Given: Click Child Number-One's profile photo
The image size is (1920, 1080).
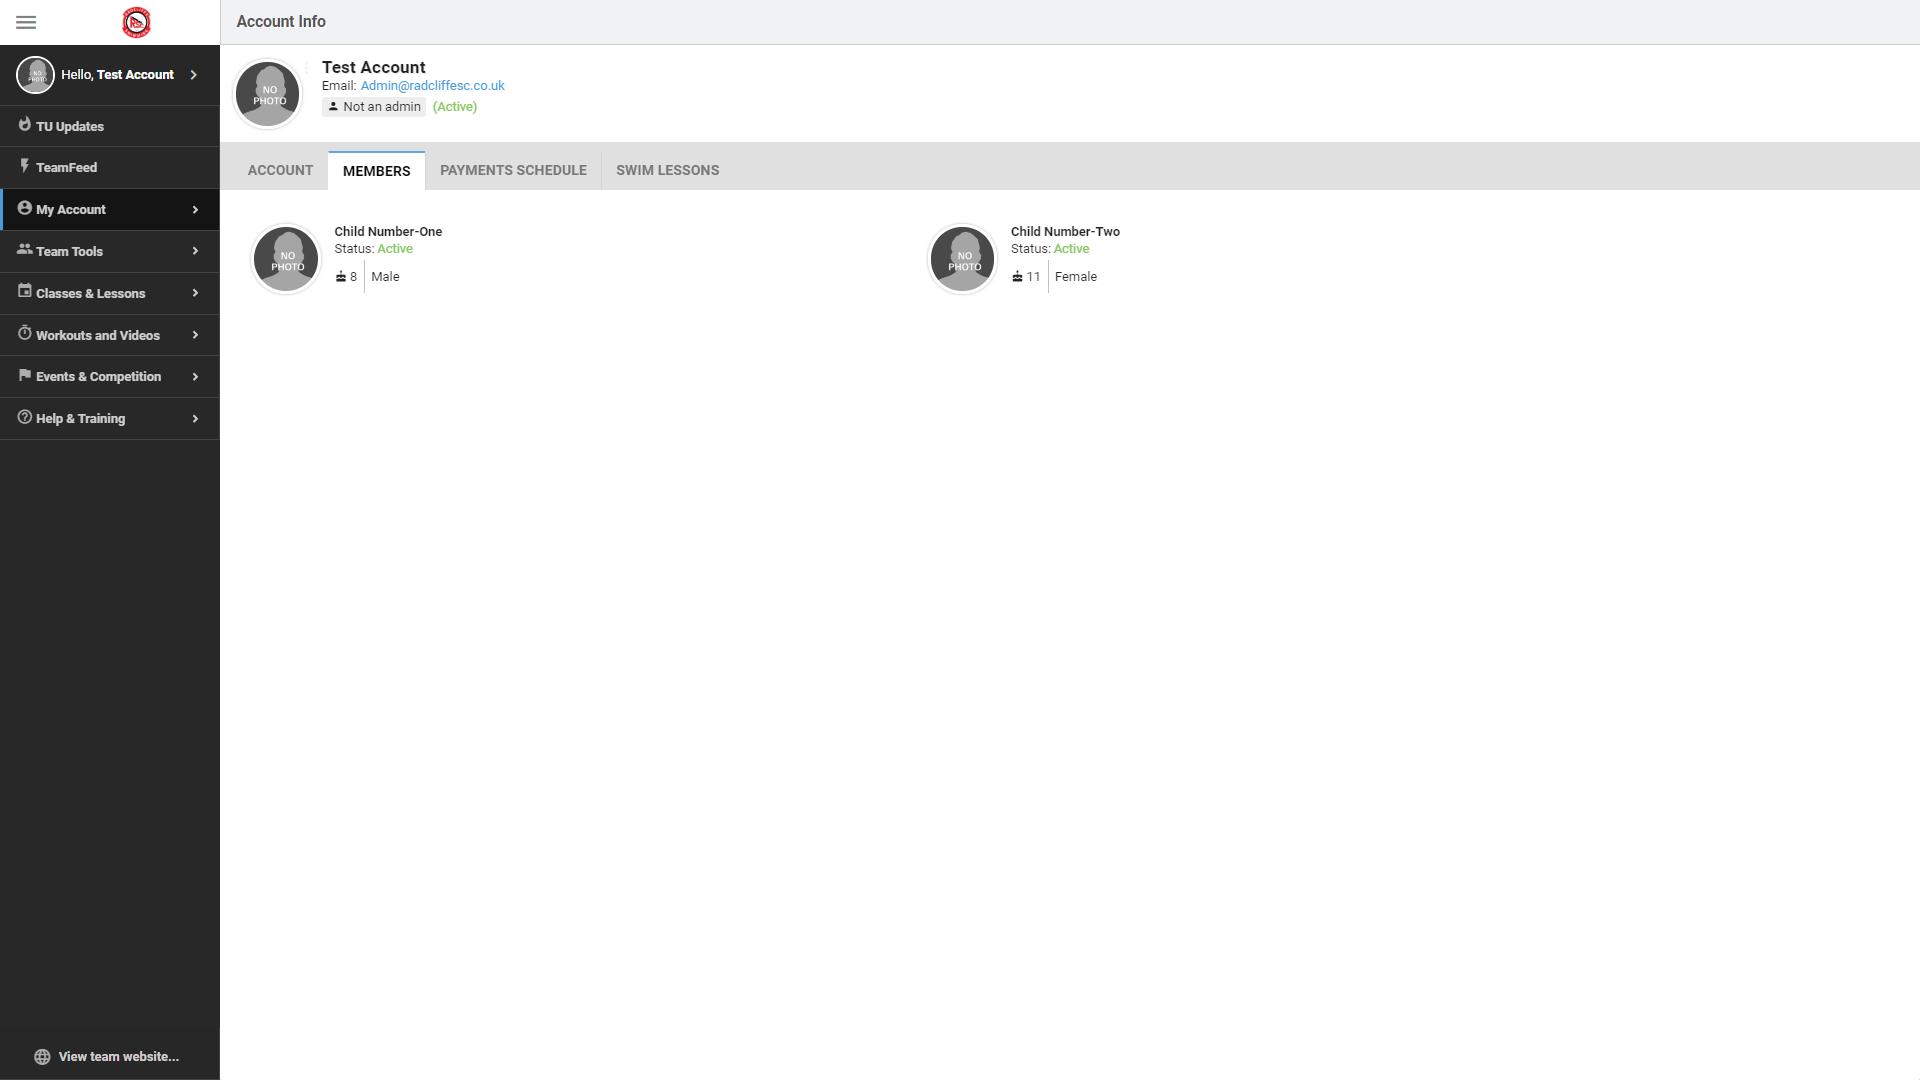Looking at the screenshot, I should [285, 258].
